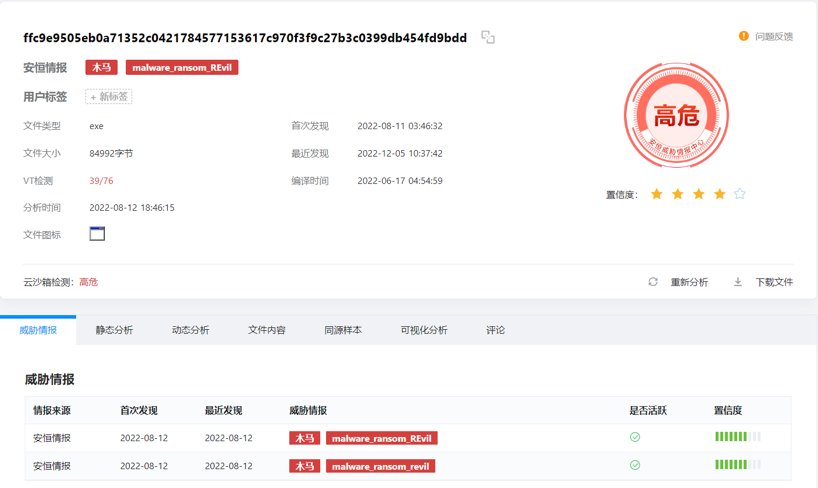This screenshot has width=818, height=488.
Task: Click the copy hash icon
Action: (488, 37)
